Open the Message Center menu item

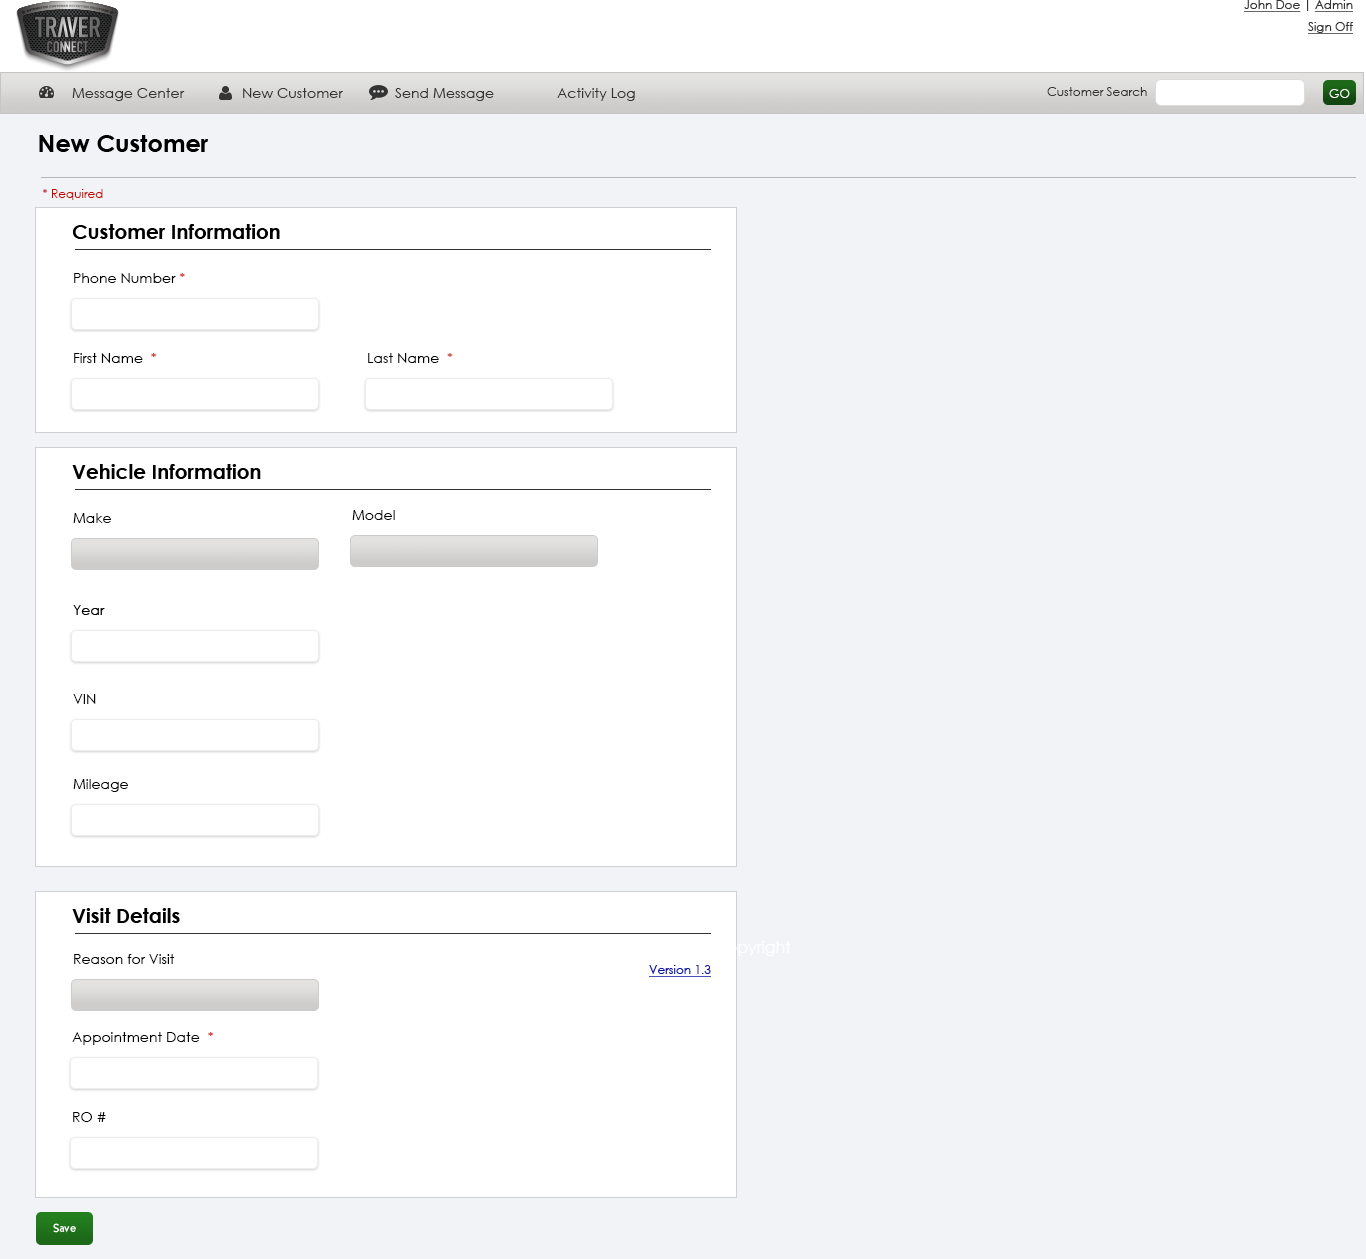point(128,93)
